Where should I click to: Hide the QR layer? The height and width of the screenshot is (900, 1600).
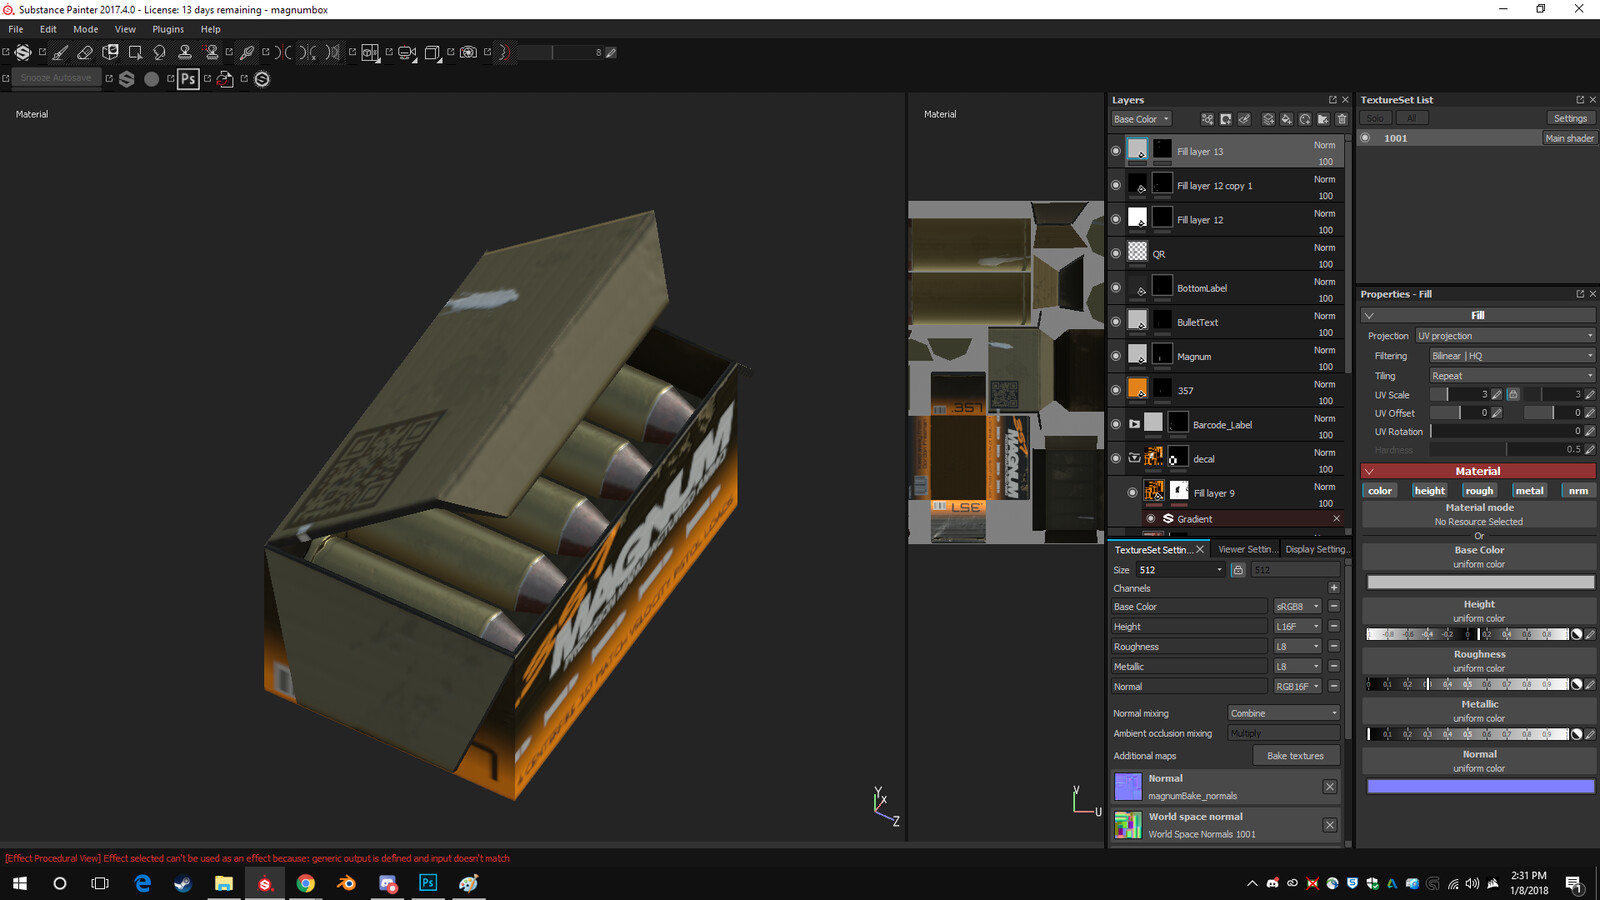pyautogui.click(x=1116, y=253)
